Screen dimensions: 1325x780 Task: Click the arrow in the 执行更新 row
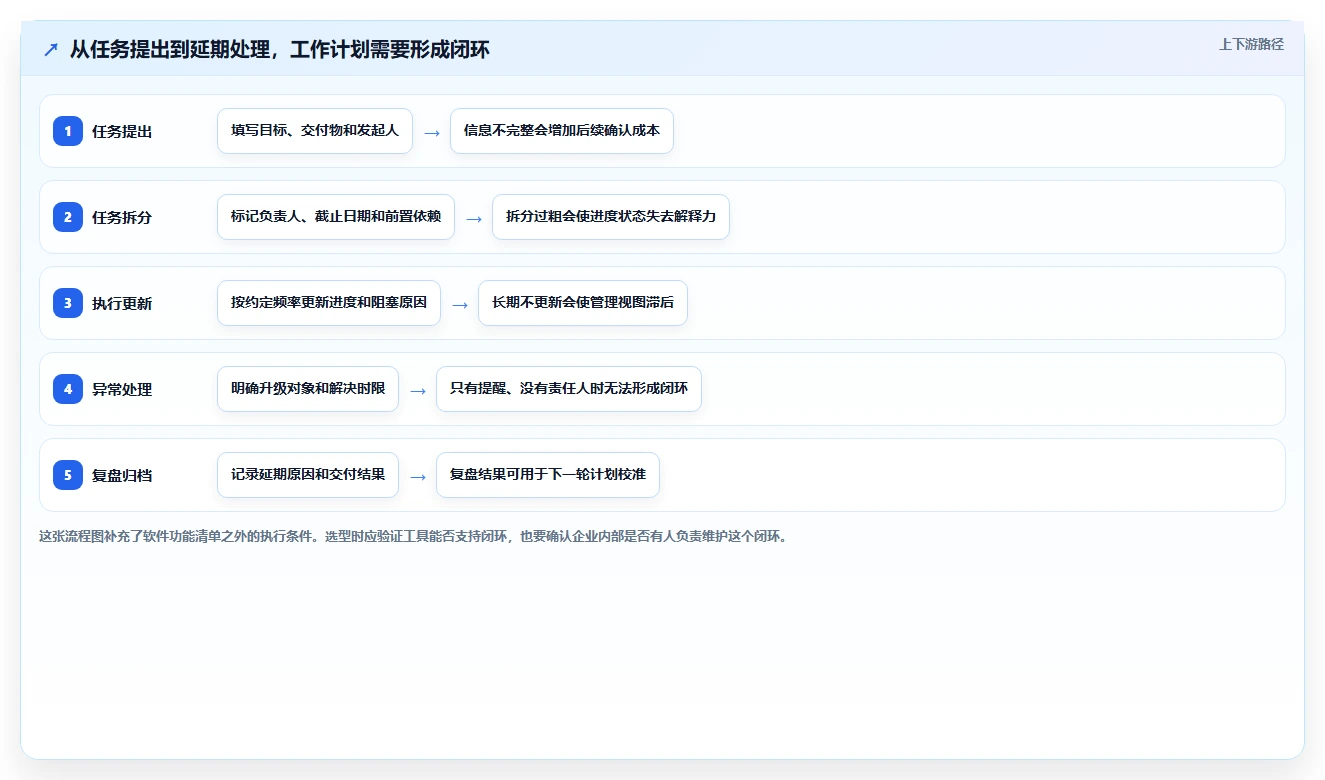(460, 304)
